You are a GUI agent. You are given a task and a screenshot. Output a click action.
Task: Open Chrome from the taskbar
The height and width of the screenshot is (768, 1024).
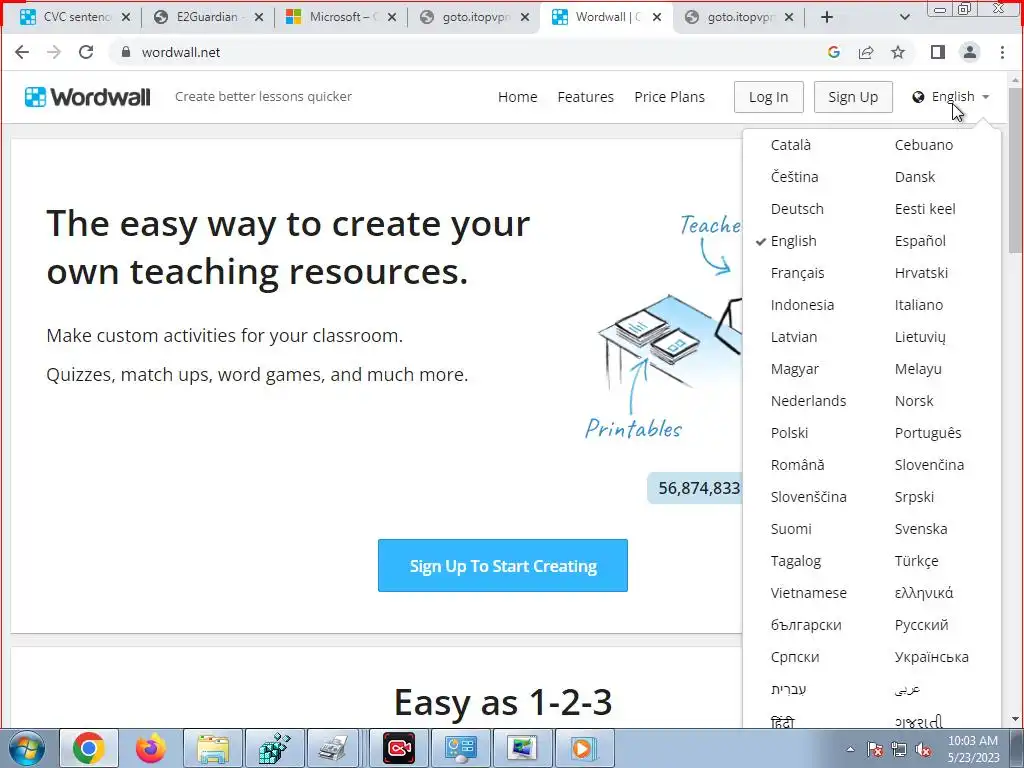(89, 748)
